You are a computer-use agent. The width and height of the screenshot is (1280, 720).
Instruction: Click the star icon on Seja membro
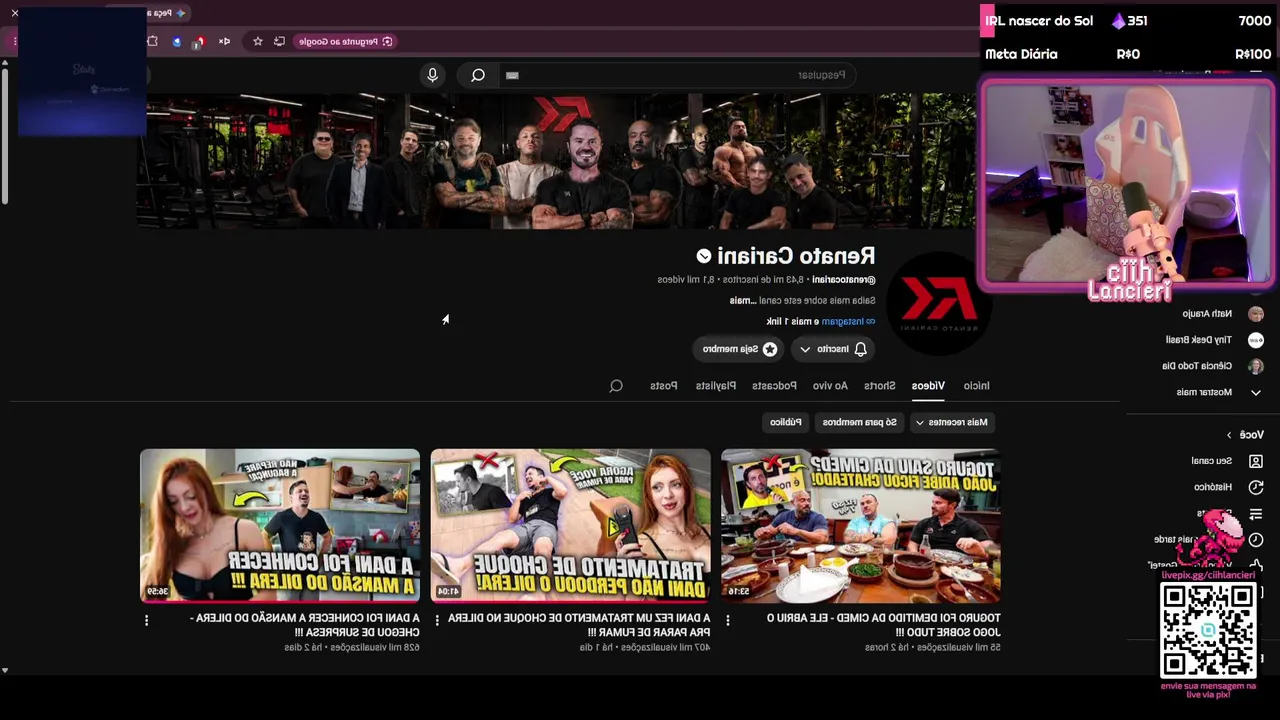click(770, 349)
